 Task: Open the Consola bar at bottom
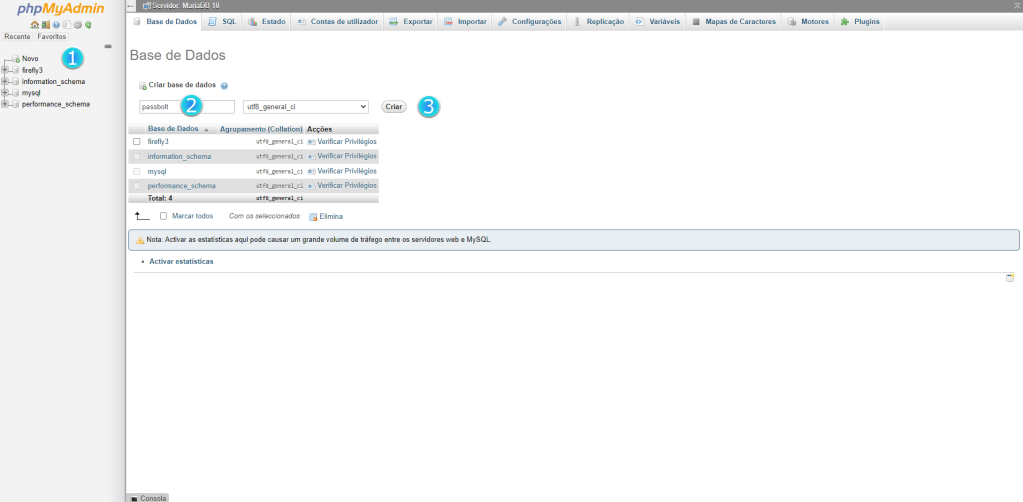click(148, 497)
